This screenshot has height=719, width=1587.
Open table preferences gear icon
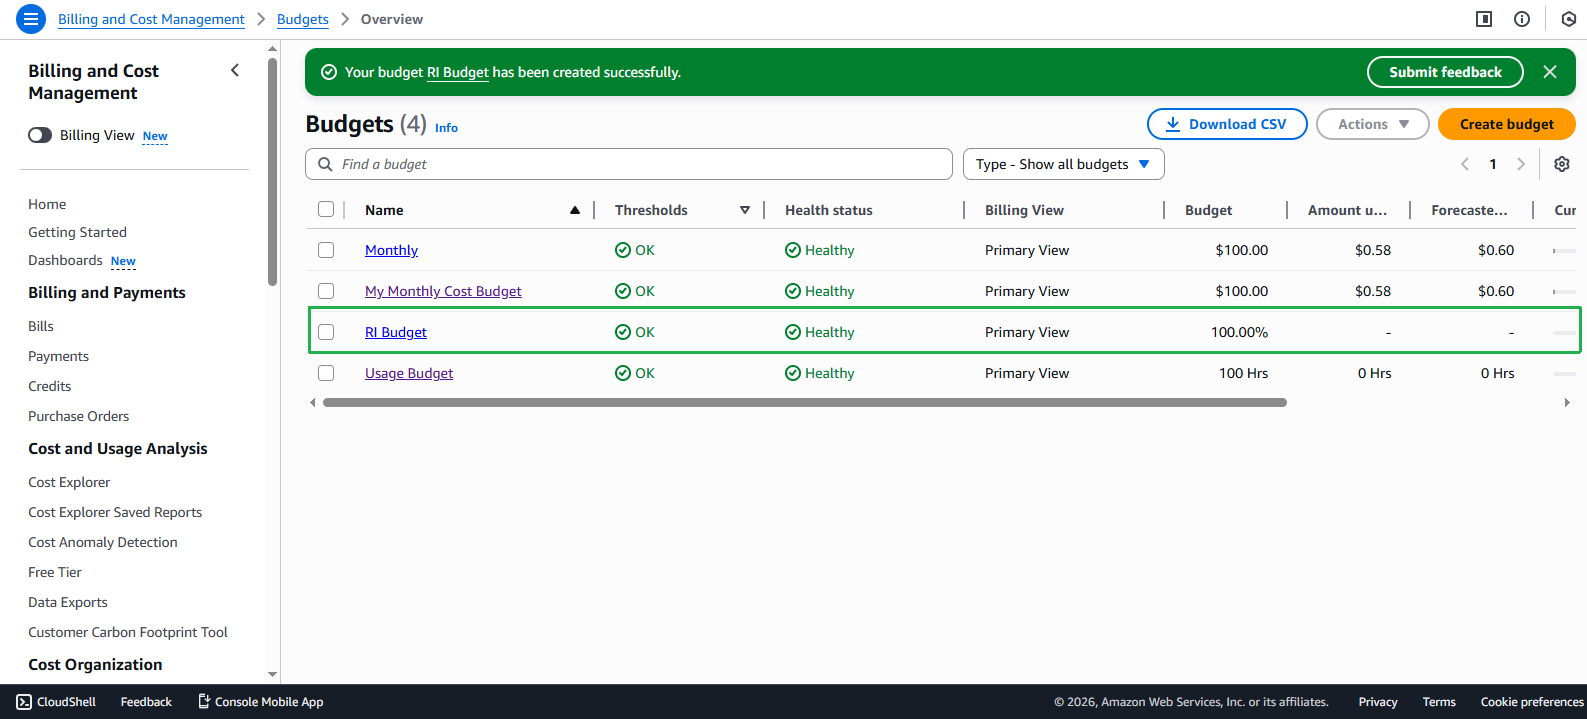tap(1561, 164)
